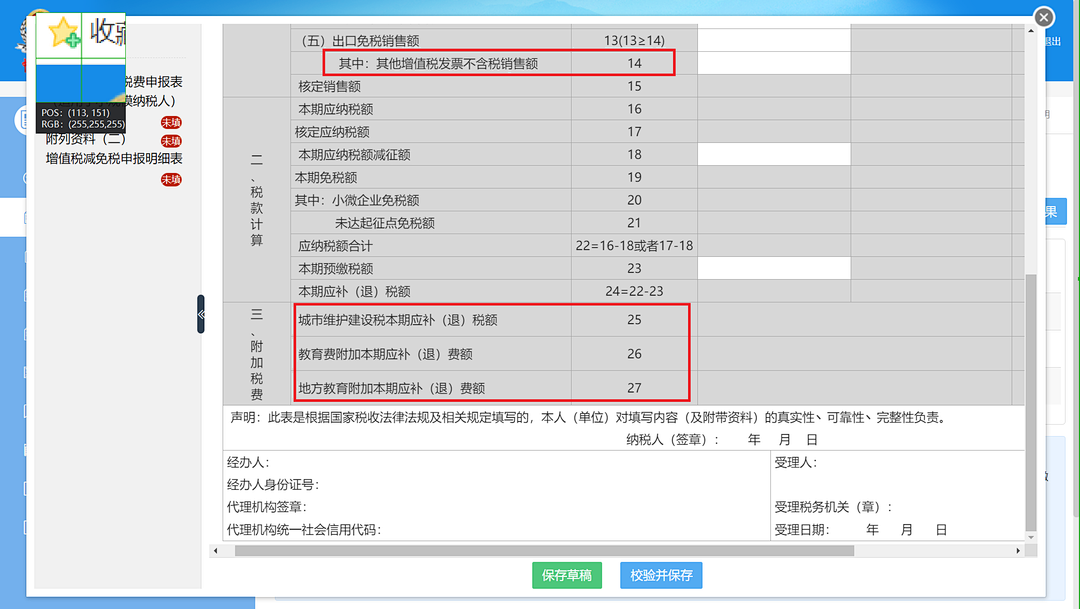This screenshot has height=609, width=1080.
Task: Click the vertical scrollbar up arrow
Action: pyautogui.click(x=1031, y=30)
